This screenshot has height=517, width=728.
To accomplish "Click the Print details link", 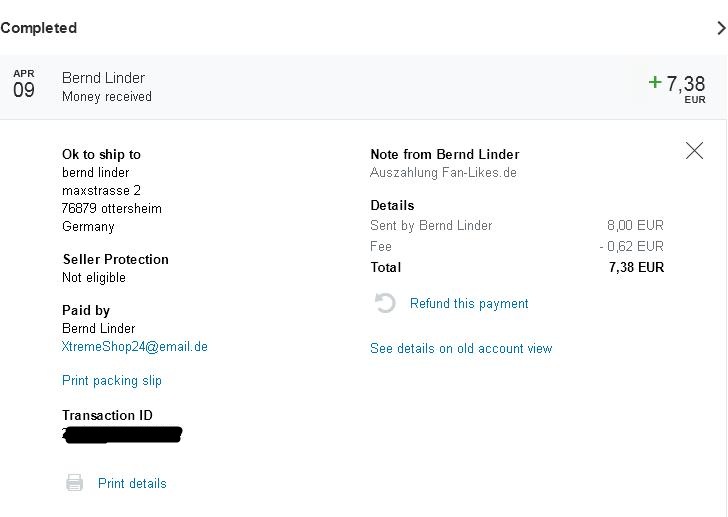I will click(132, 484).
